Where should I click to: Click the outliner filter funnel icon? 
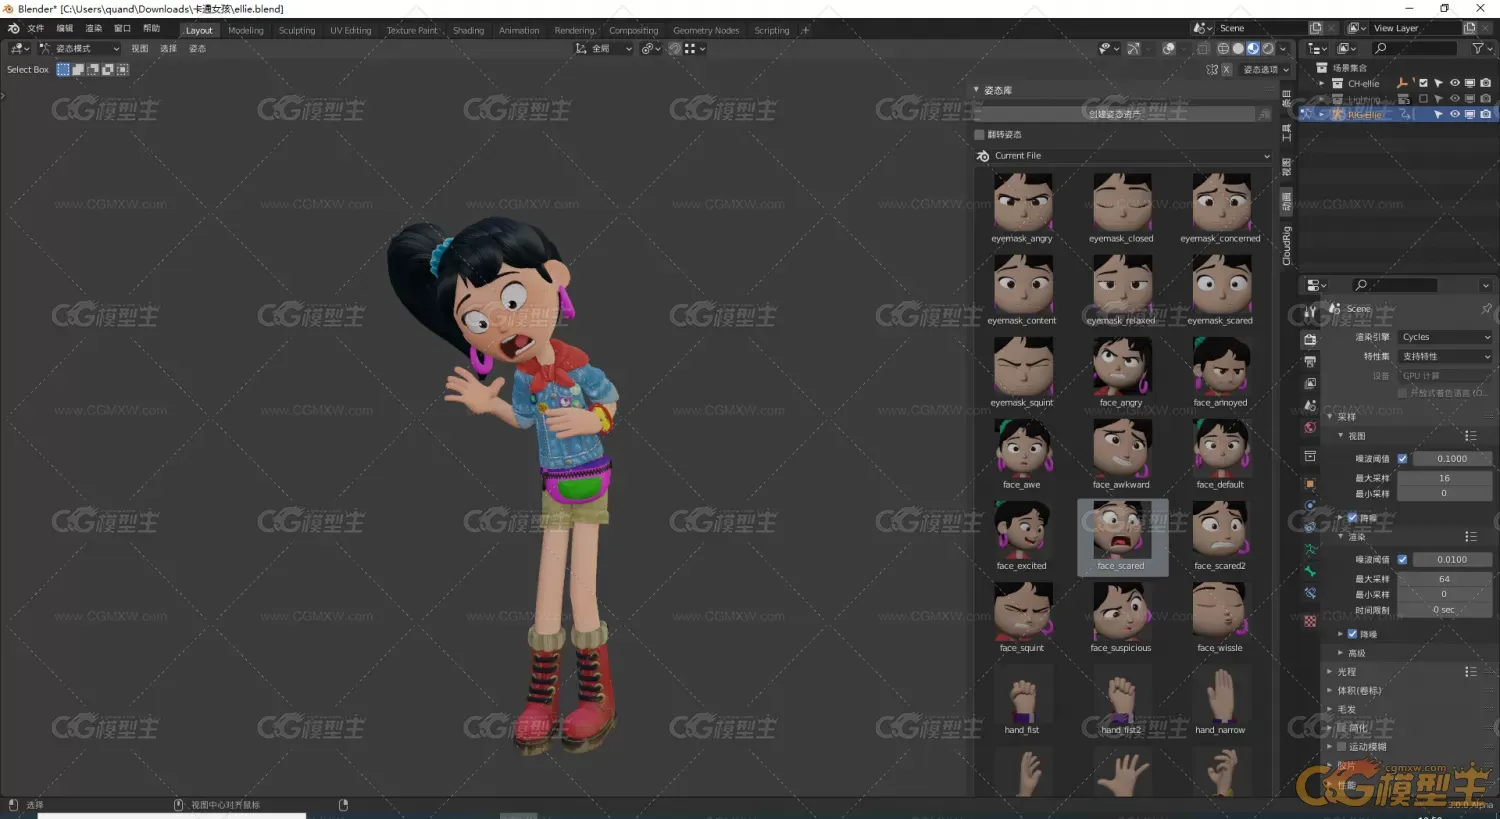point(1478,48)
